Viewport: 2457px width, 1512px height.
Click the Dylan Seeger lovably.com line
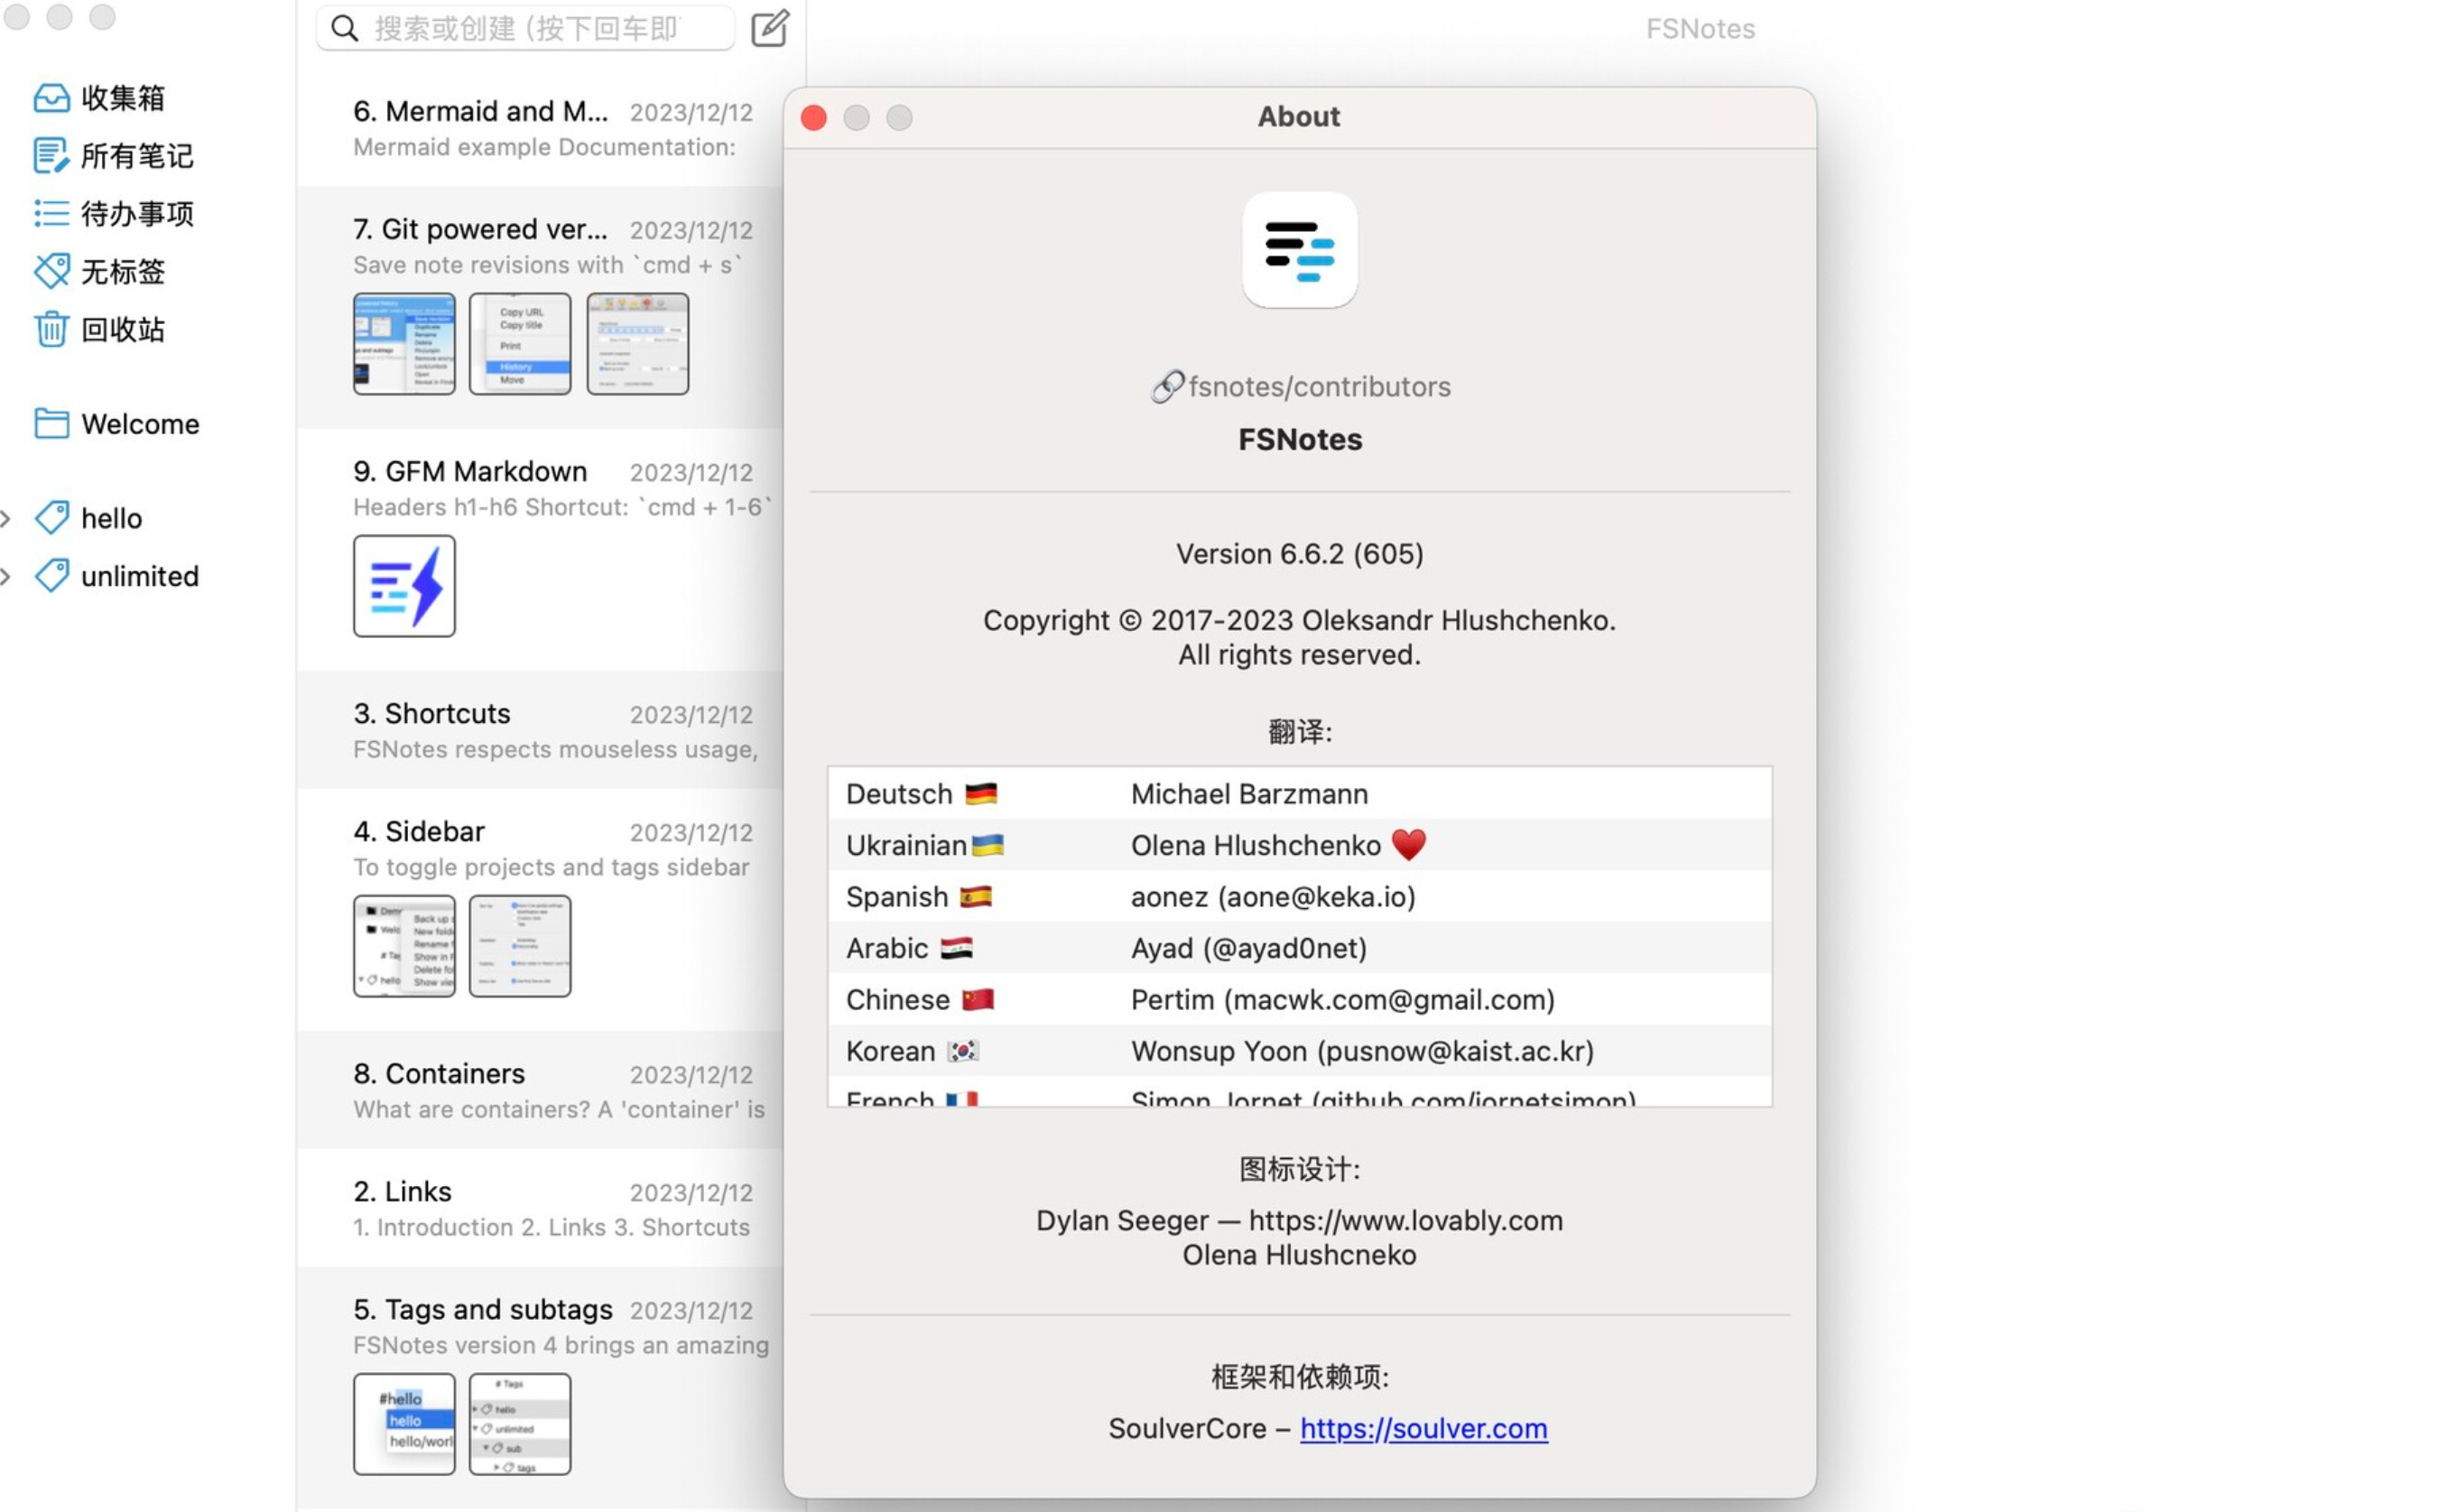[1300, 1221]
